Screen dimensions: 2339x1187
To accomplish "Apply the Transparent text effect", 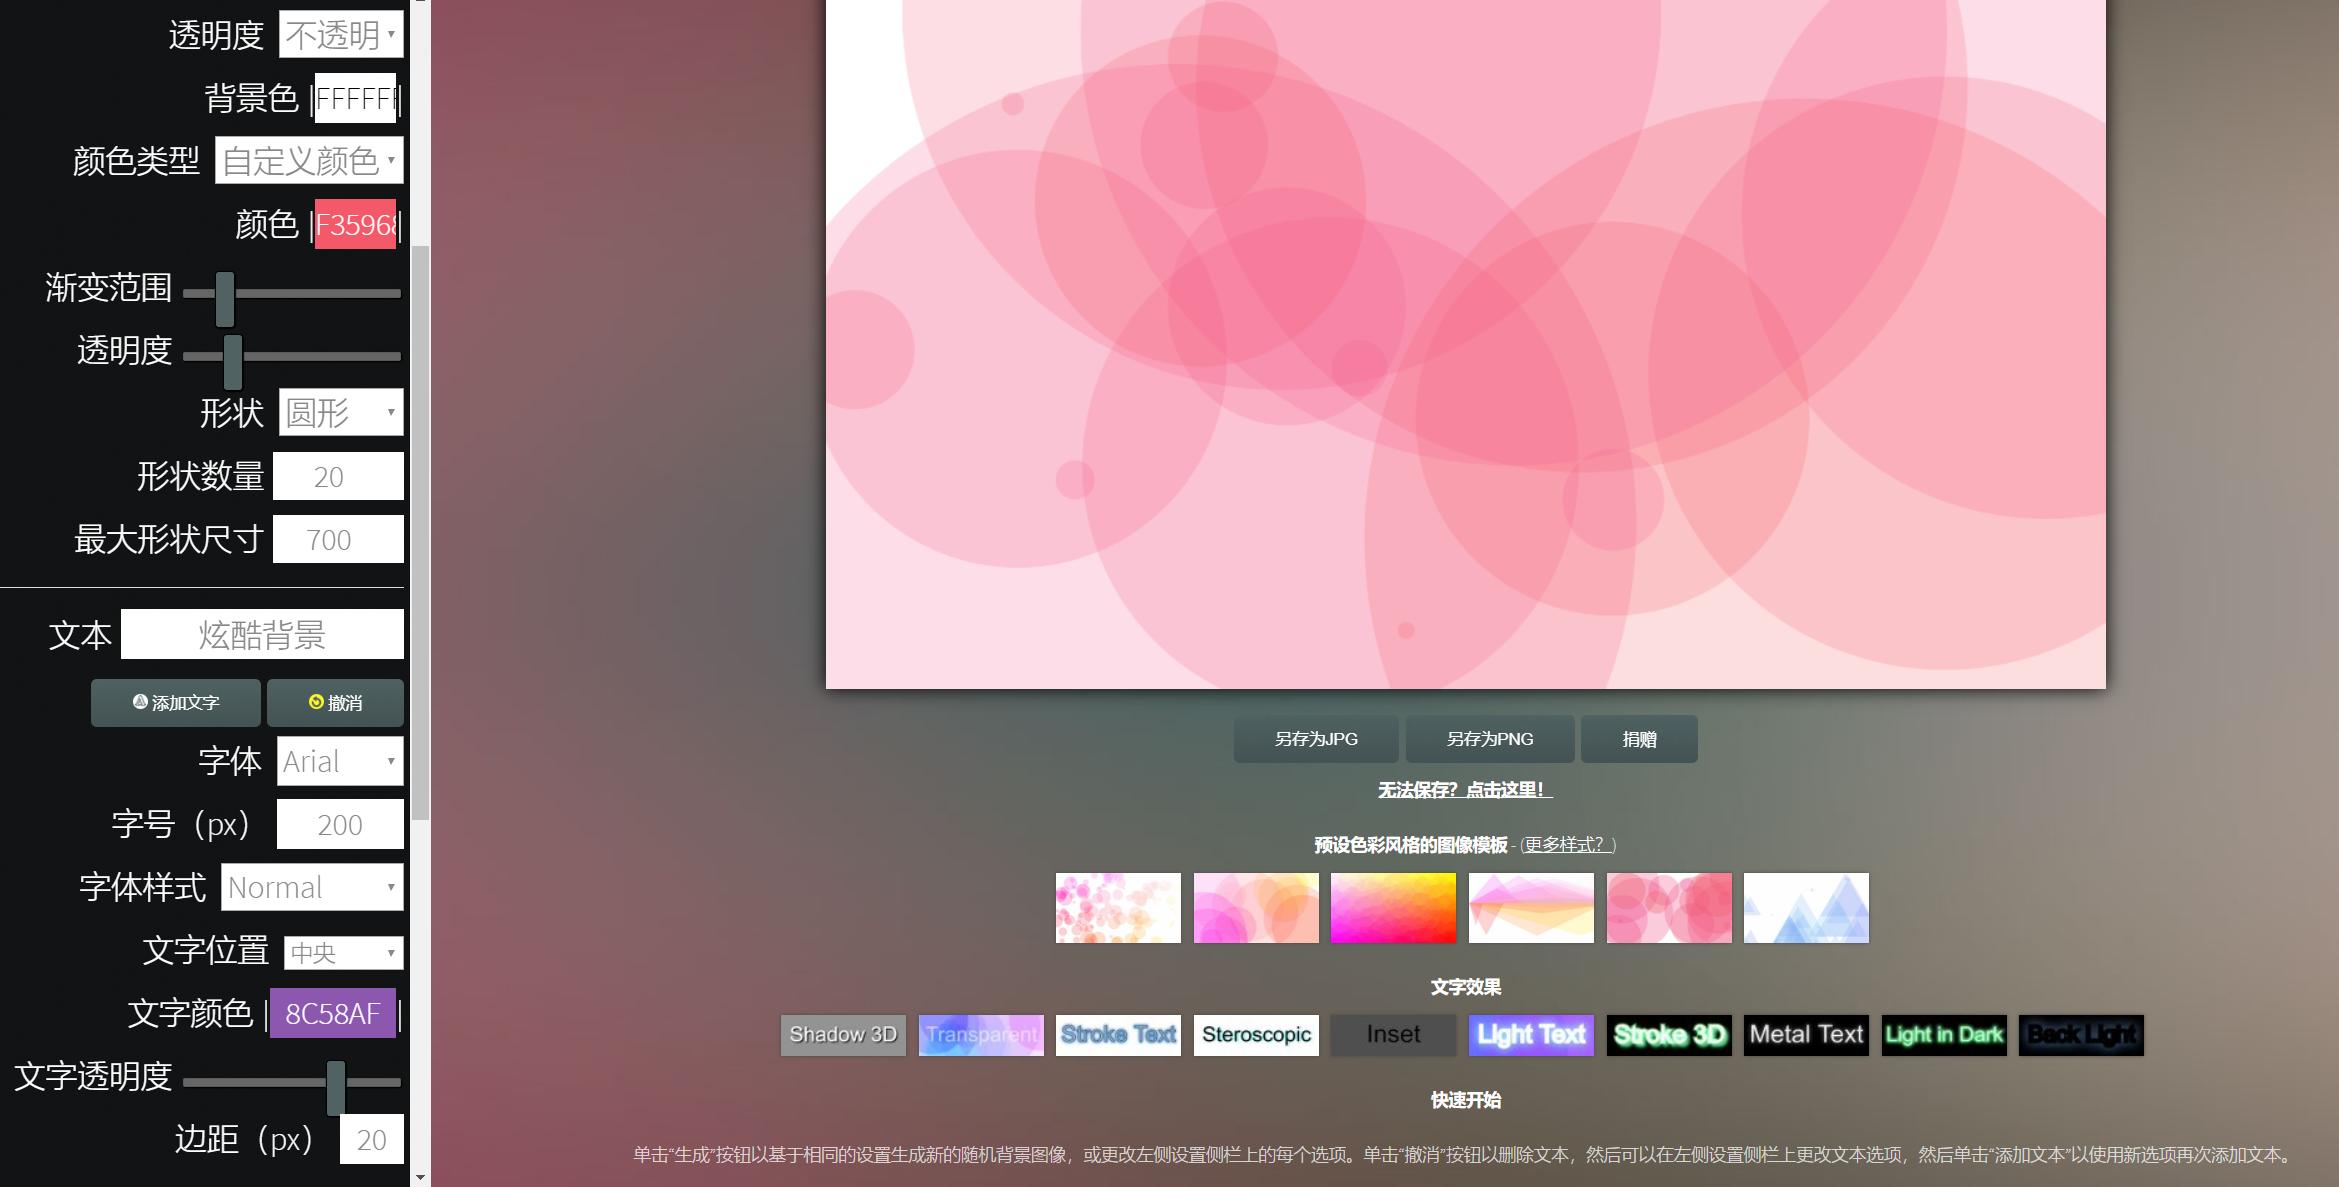I will [x=980, y=1035].
